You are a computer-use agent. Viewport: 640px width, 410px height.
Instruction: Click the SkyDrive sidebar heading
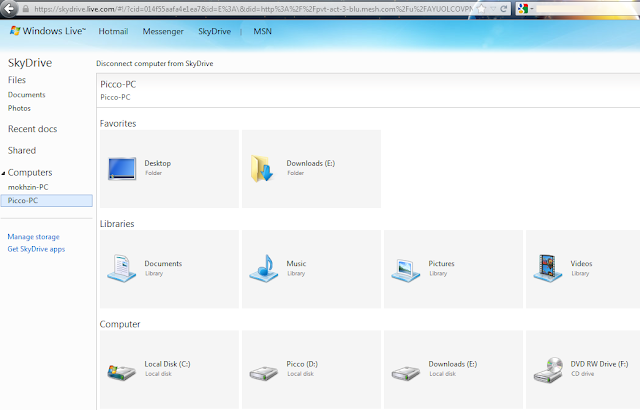pyautogui.click(x=30, y=63)
